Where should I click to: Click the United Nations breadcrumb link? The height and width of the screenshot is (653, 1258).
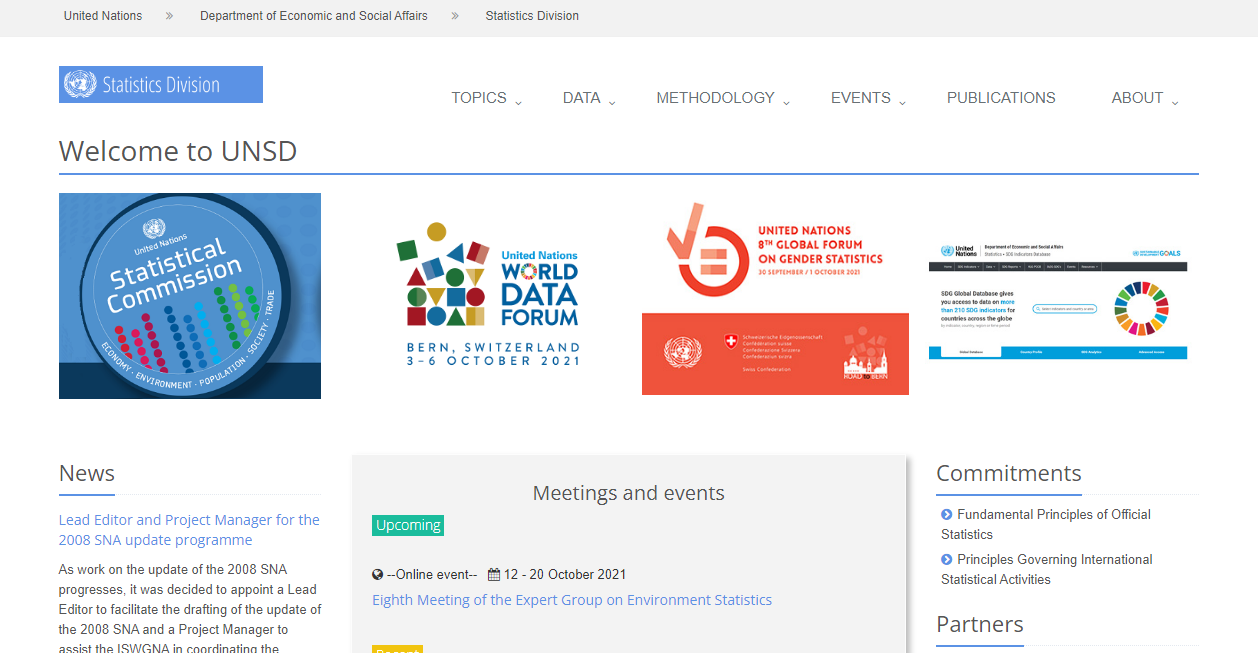click(103, 16)
